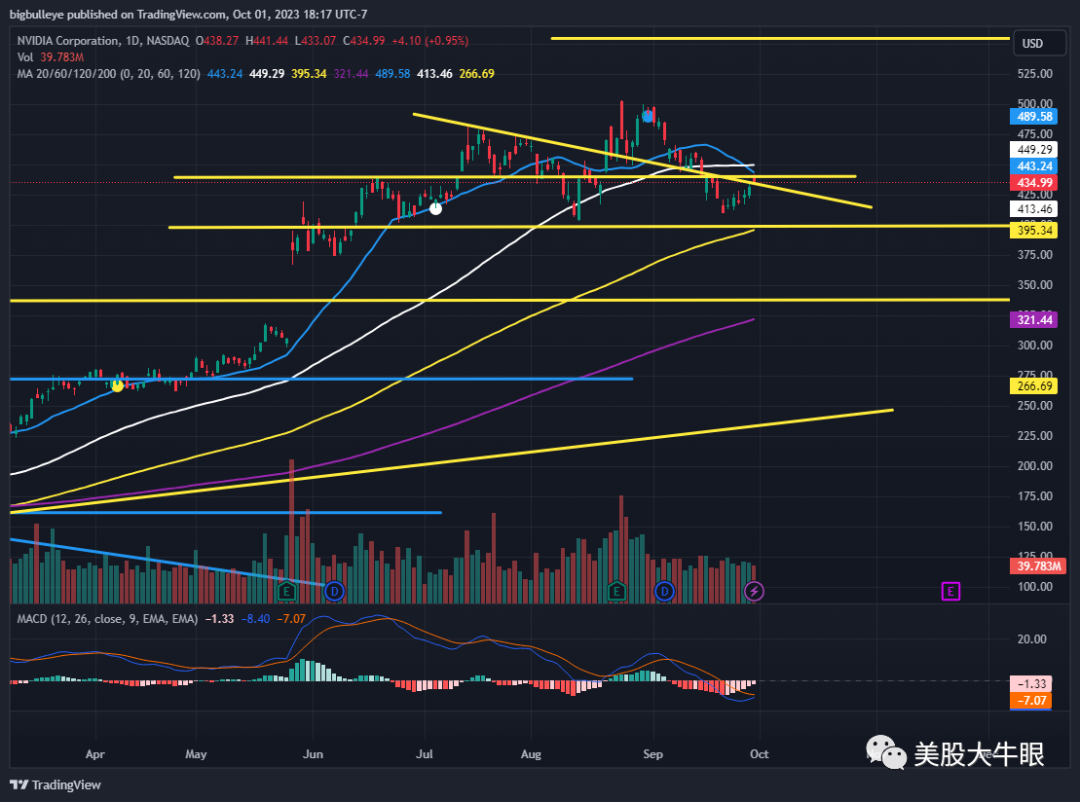Screen dimensions: 1080x802
Task: Click the C434.99 close value in the header
Action: point(364,41)
